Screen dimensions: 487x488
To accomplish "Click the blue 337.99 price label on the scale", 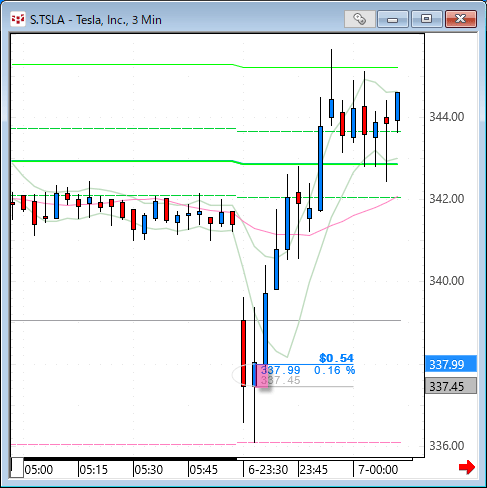I will tap(451, 364).
